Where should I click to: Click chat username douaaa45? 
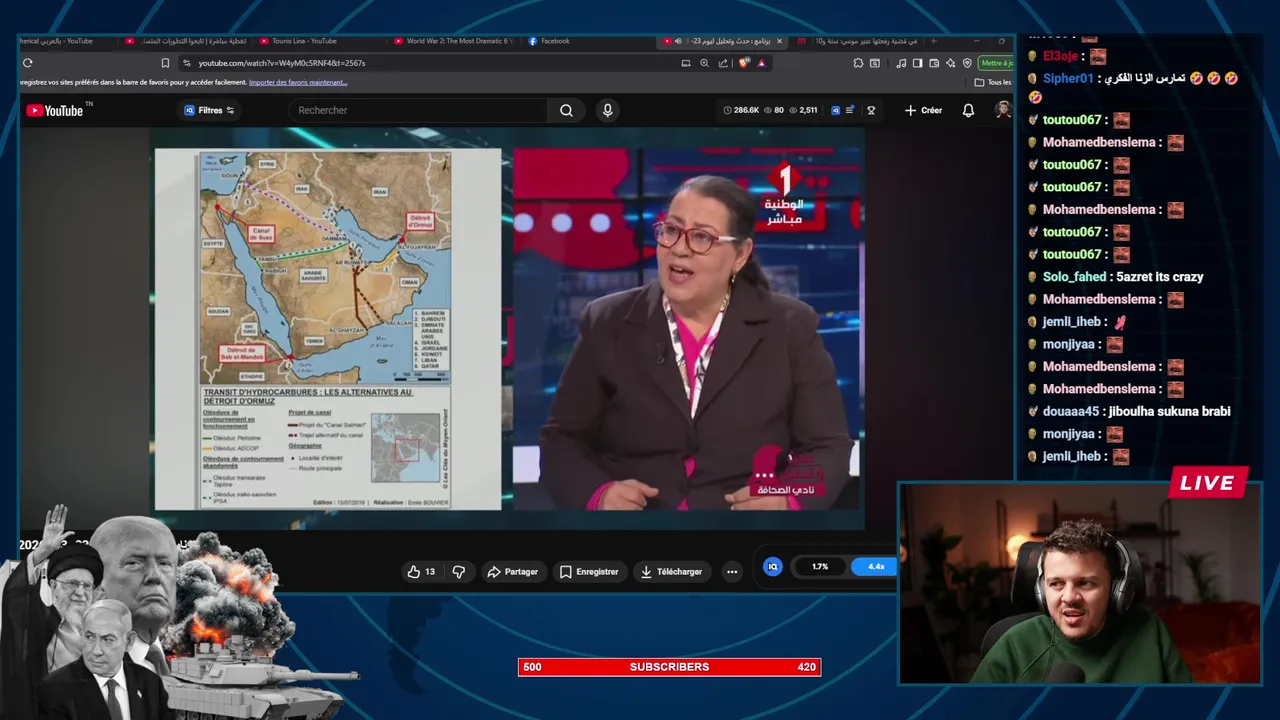click(x=1071, y=411)
